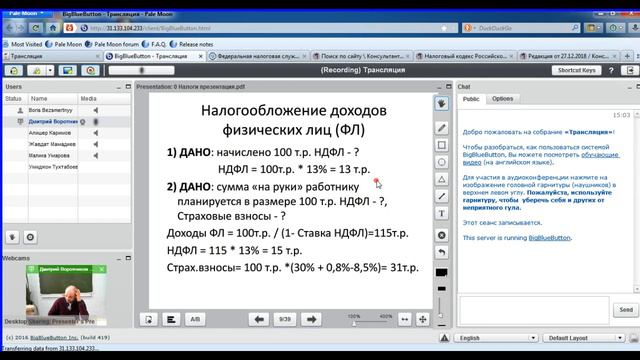Mute Boris Bezsmertnyy's speaker icon
Image resolution: width=640 pixels, height=360 pixels.
point(96,110)
